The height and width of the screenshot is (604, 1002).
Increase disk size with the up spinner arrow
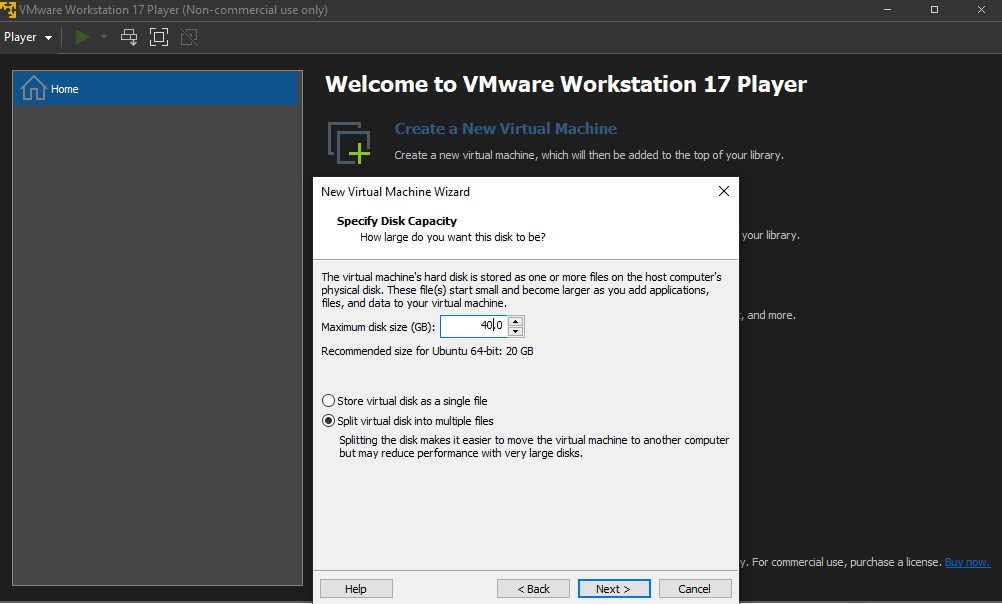click(x=516, y=321)
